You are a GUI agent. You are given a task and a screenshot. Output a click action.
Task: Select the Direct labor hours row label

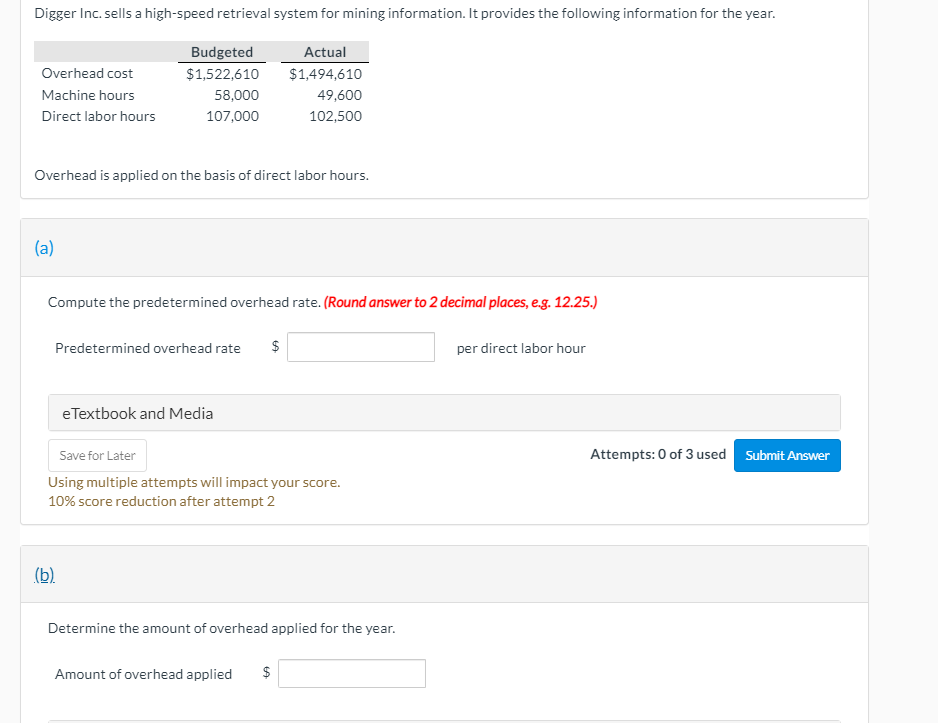click(x=98, y=116)
